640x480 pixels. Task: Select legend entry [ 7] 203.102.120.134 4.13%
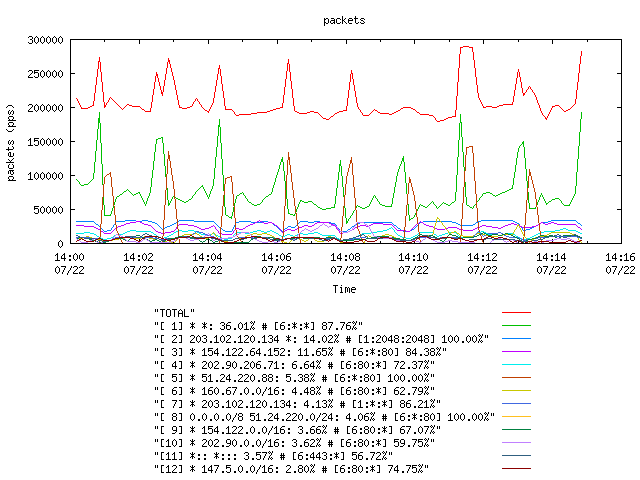click(297, 404)
